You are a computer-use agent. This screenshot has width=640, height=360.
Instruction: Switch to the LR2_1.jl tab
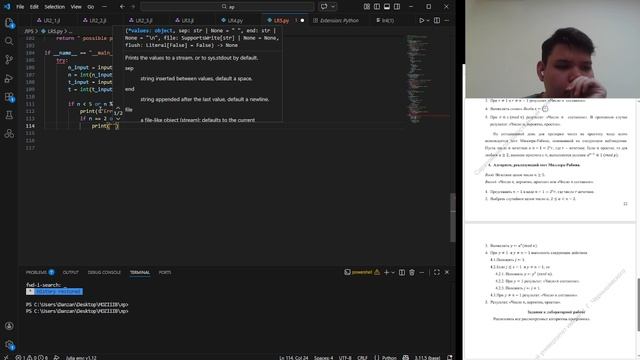pyautogui.click(x=49, y=20)
